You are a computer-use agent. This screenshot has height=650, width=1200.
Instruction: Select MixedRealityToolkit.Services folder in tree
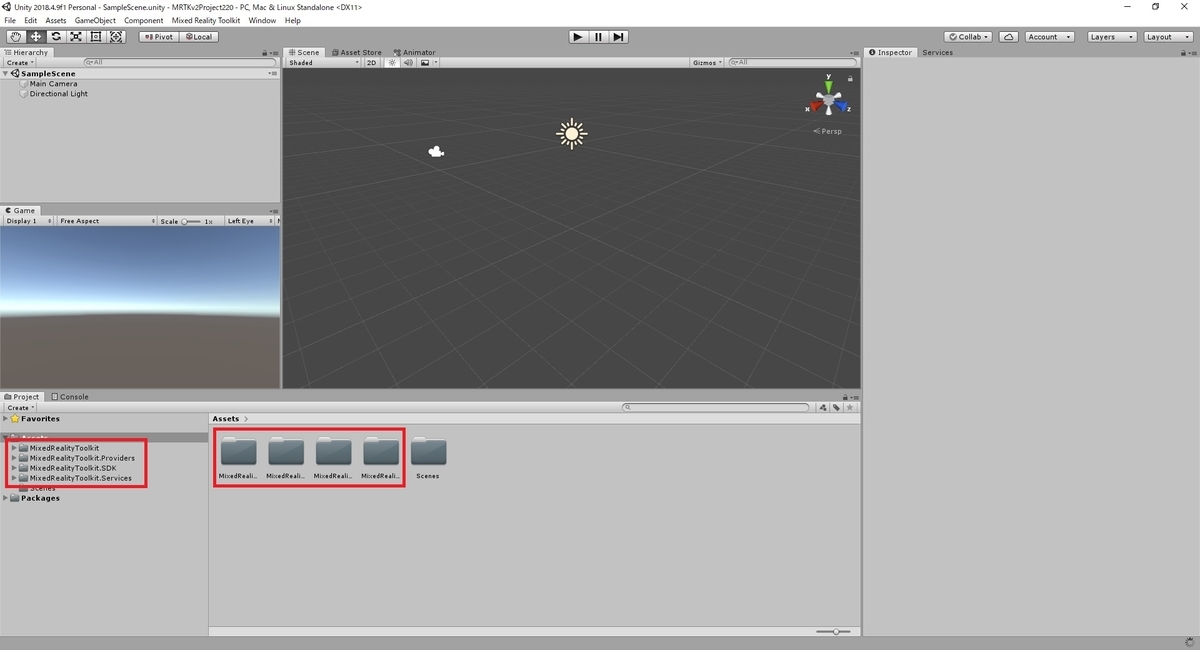click(x=80, y=478)
